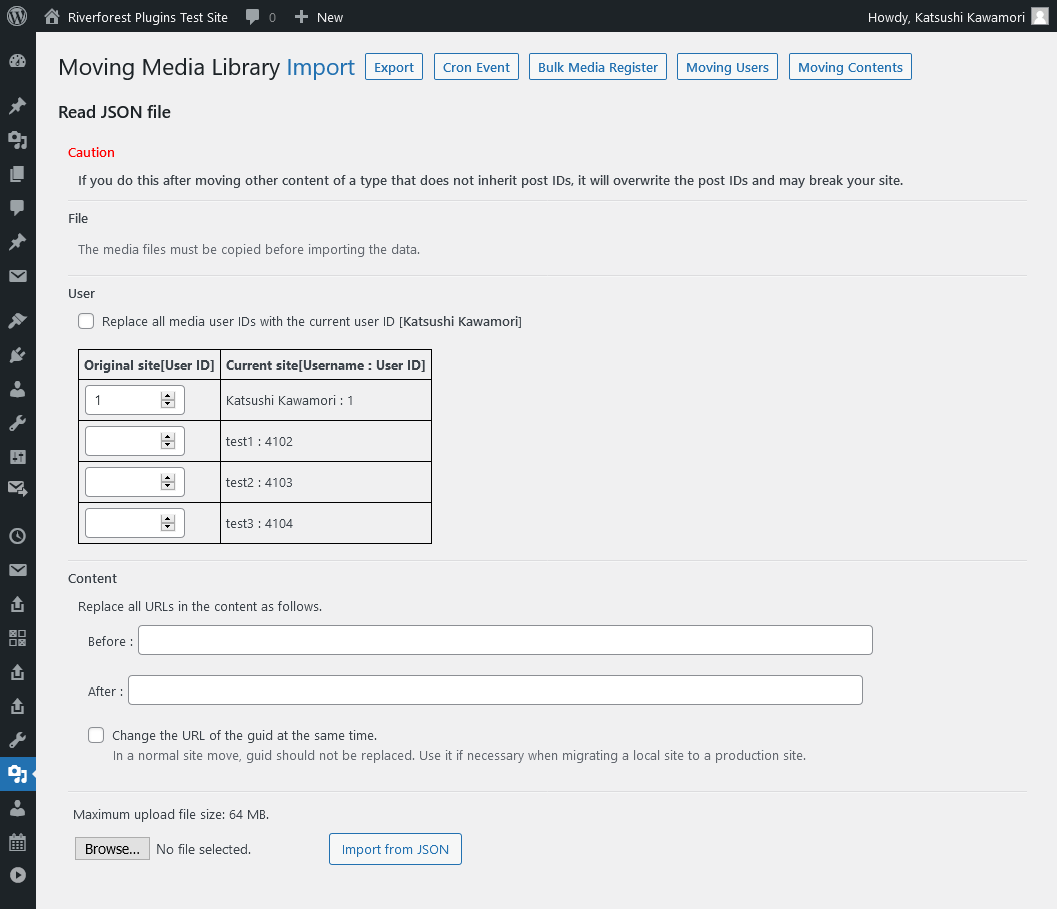Open the Users person icon below the plug
This screenshot has width=1057, height=909.
[x=18, y=389]
